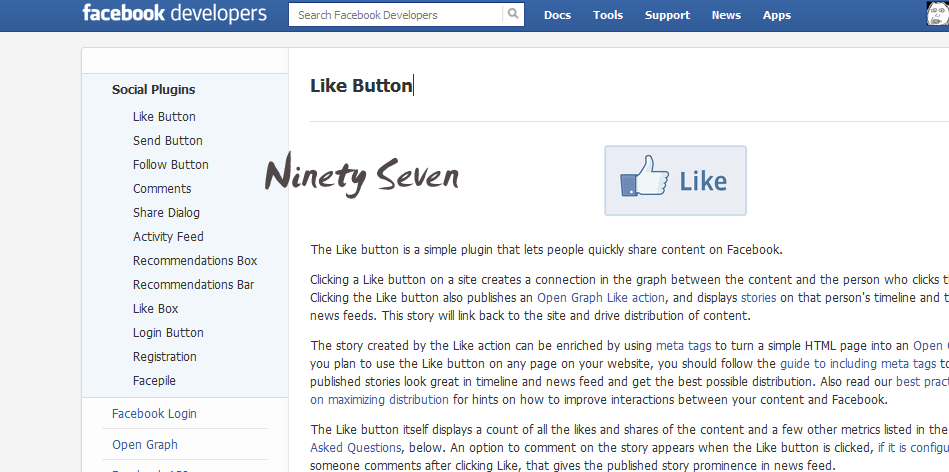Open Like Button in sidebar
Image resolution: width=949 pixels, height=472 pixels.
164,117
